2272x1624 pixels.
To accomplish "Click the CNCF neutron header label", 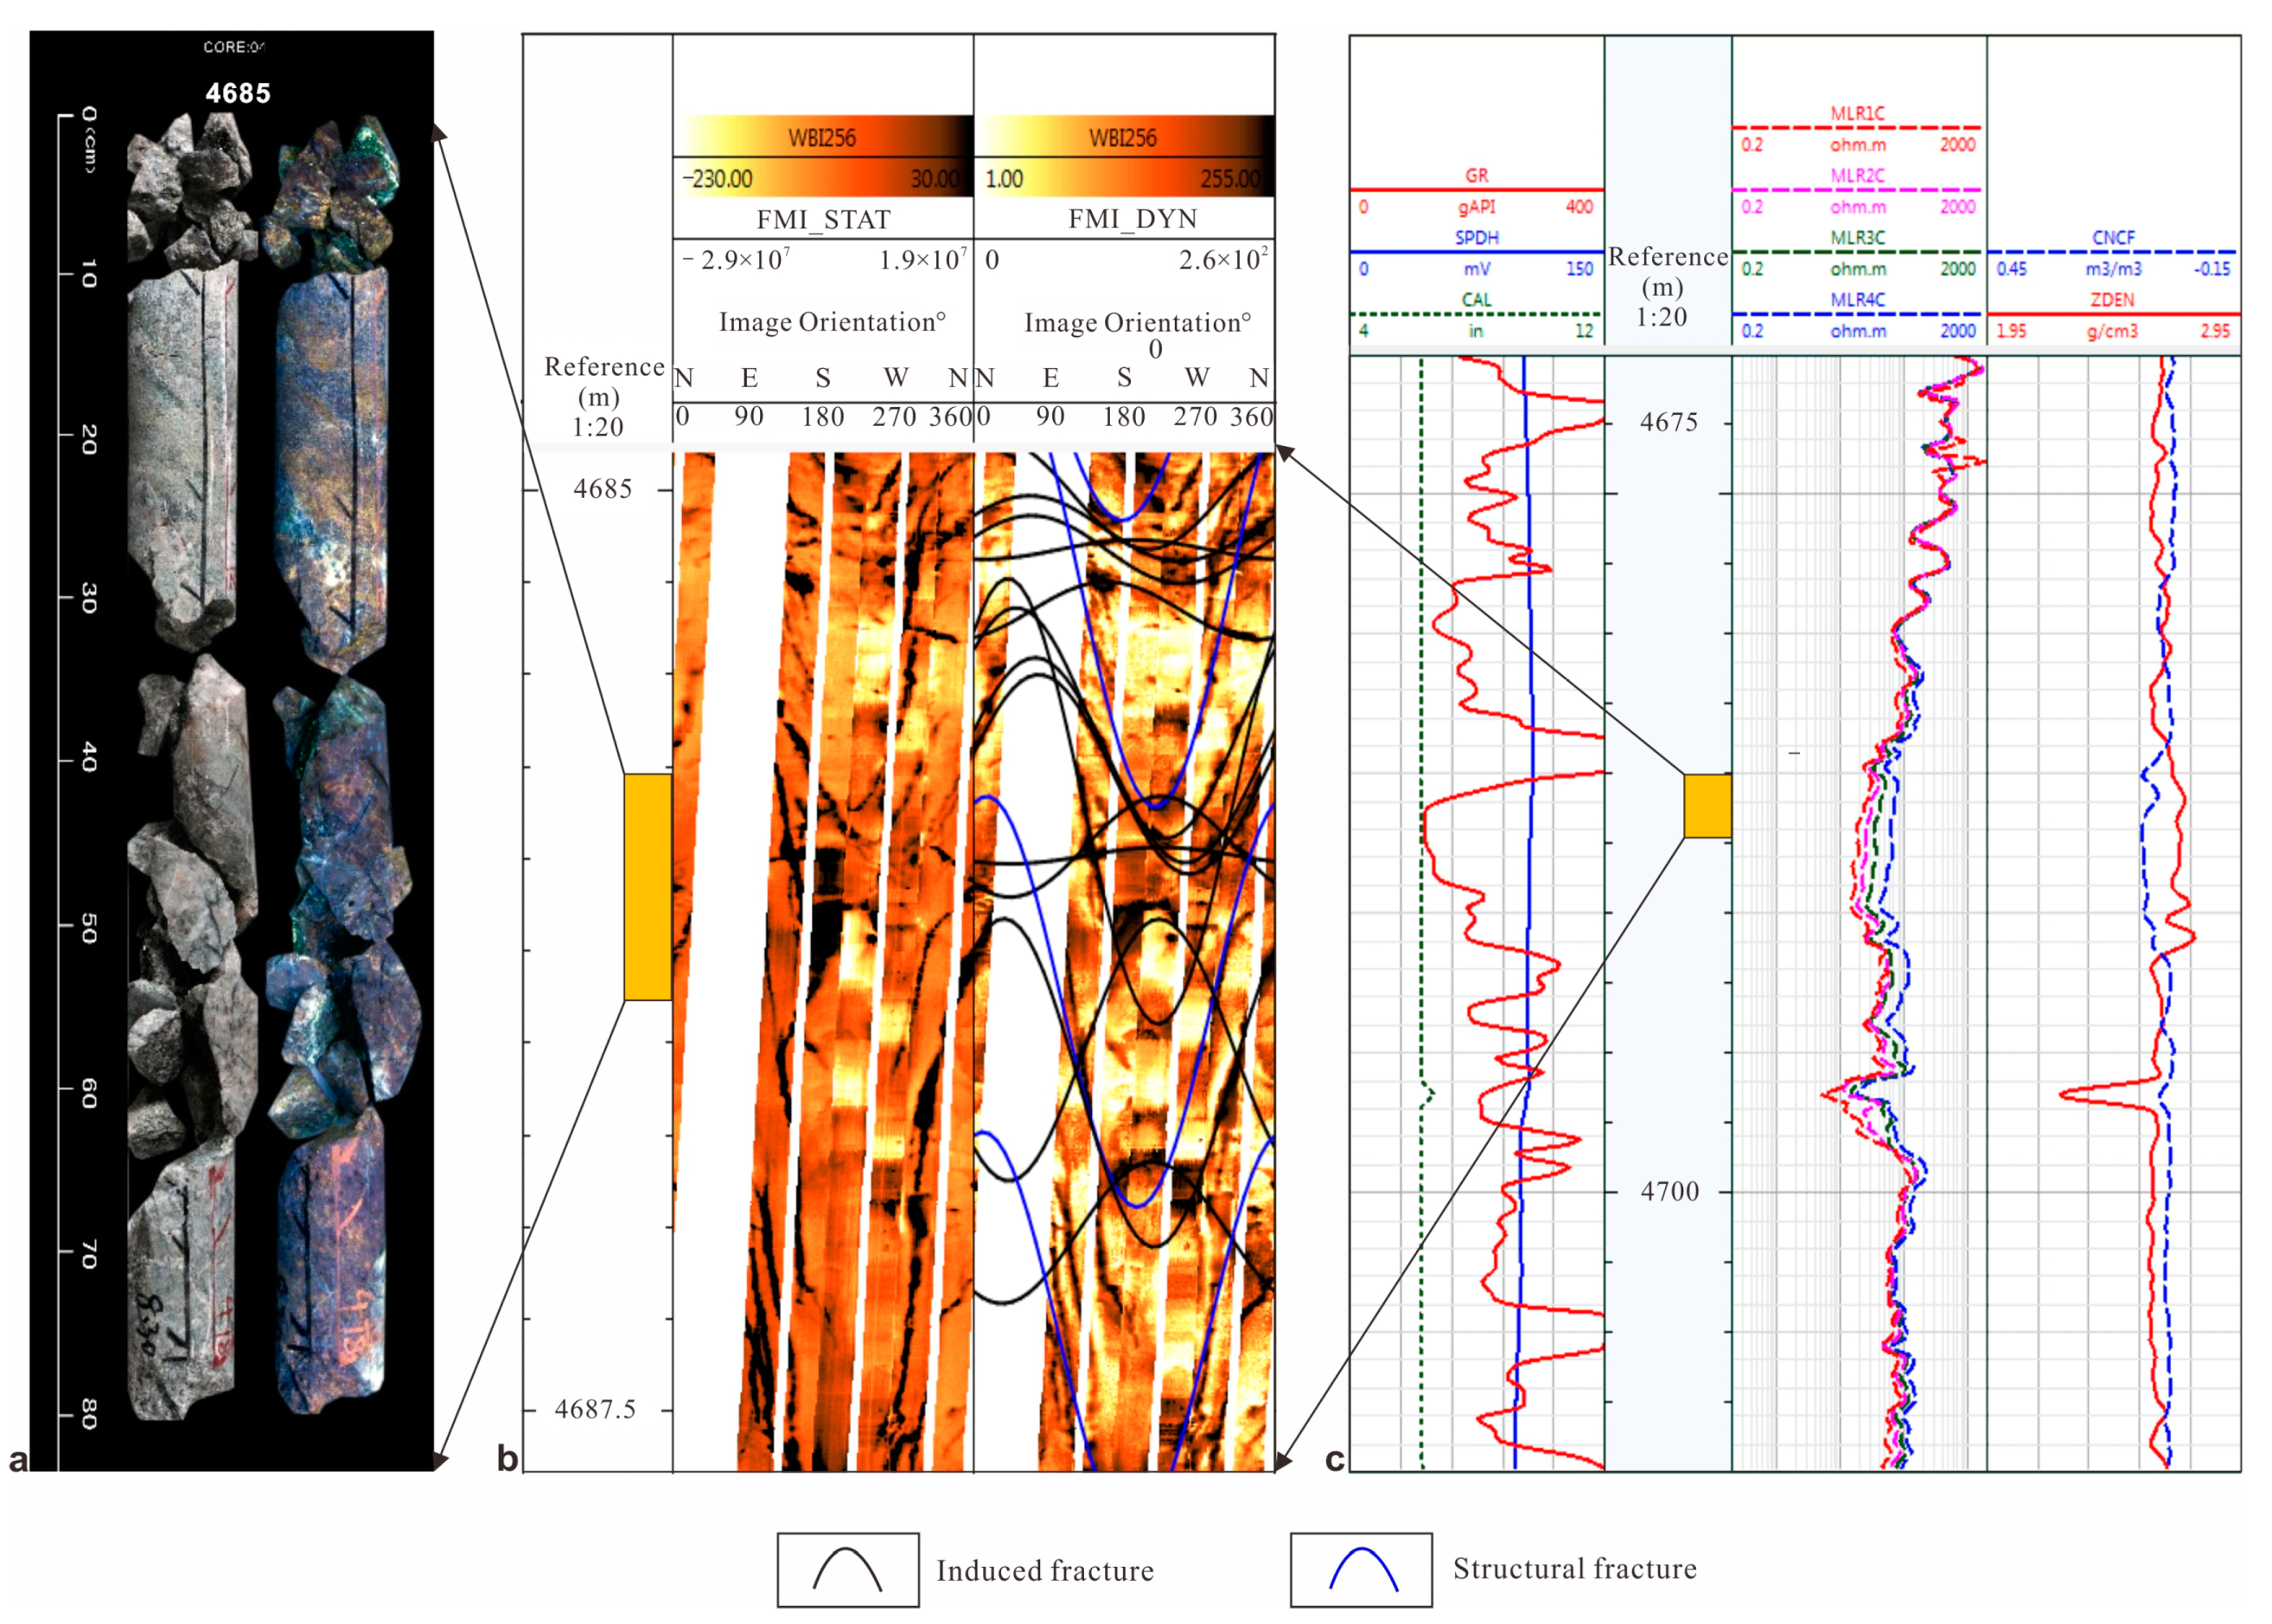I will pos(2112,237).
